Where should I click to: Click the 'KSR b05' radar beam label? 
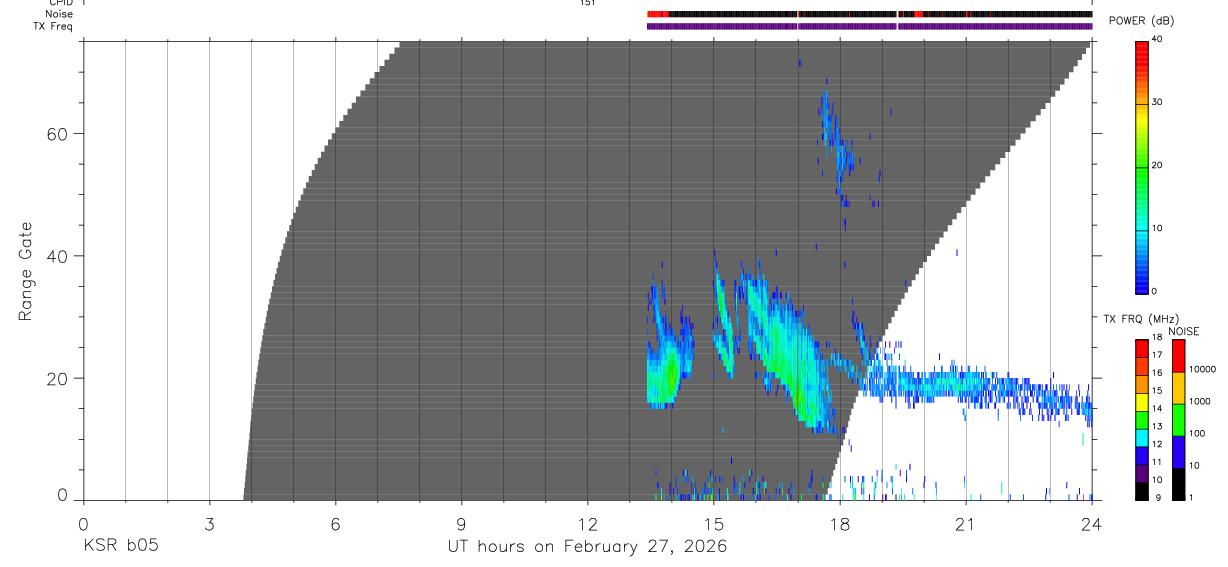click(120, 546)
